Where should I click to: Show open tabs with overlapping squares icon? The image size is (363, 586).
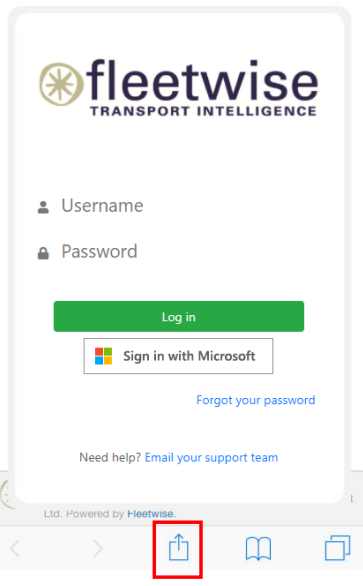point(337,548)
